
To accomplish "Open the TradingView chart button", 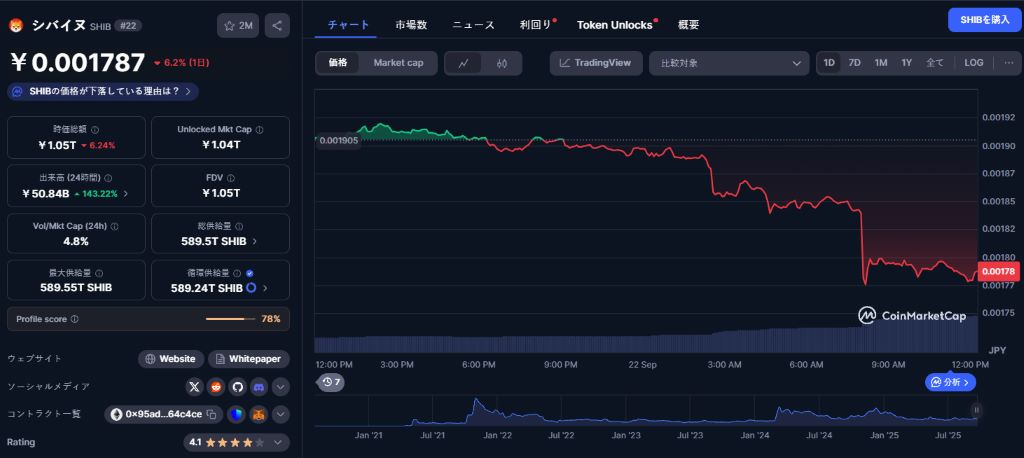I will pyautogui.click(x=596, y=63).
